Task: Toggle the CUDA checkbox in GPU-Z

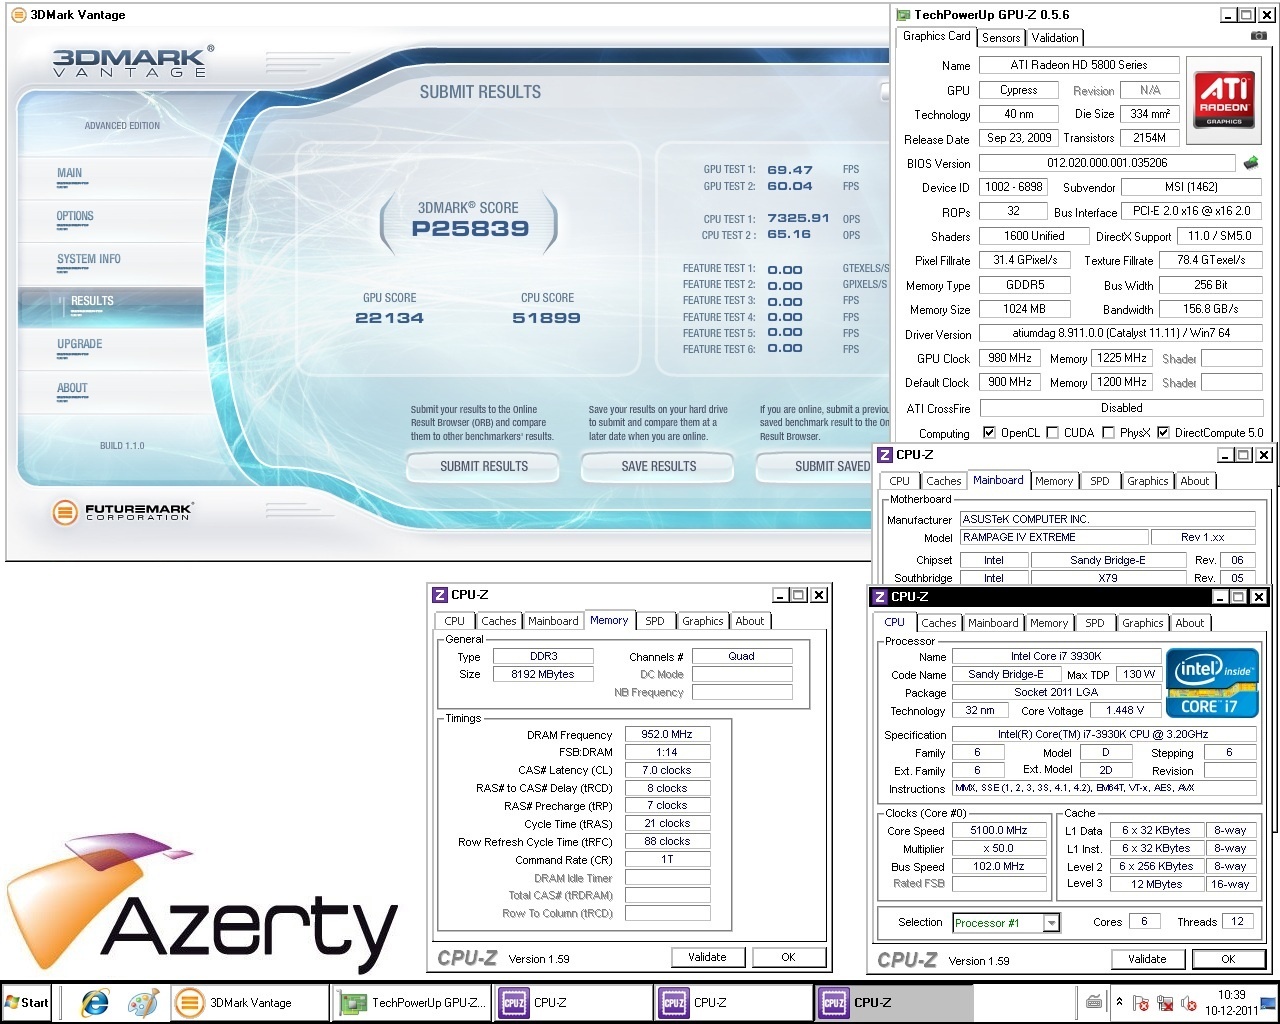Action: (x=1051, y=433)
